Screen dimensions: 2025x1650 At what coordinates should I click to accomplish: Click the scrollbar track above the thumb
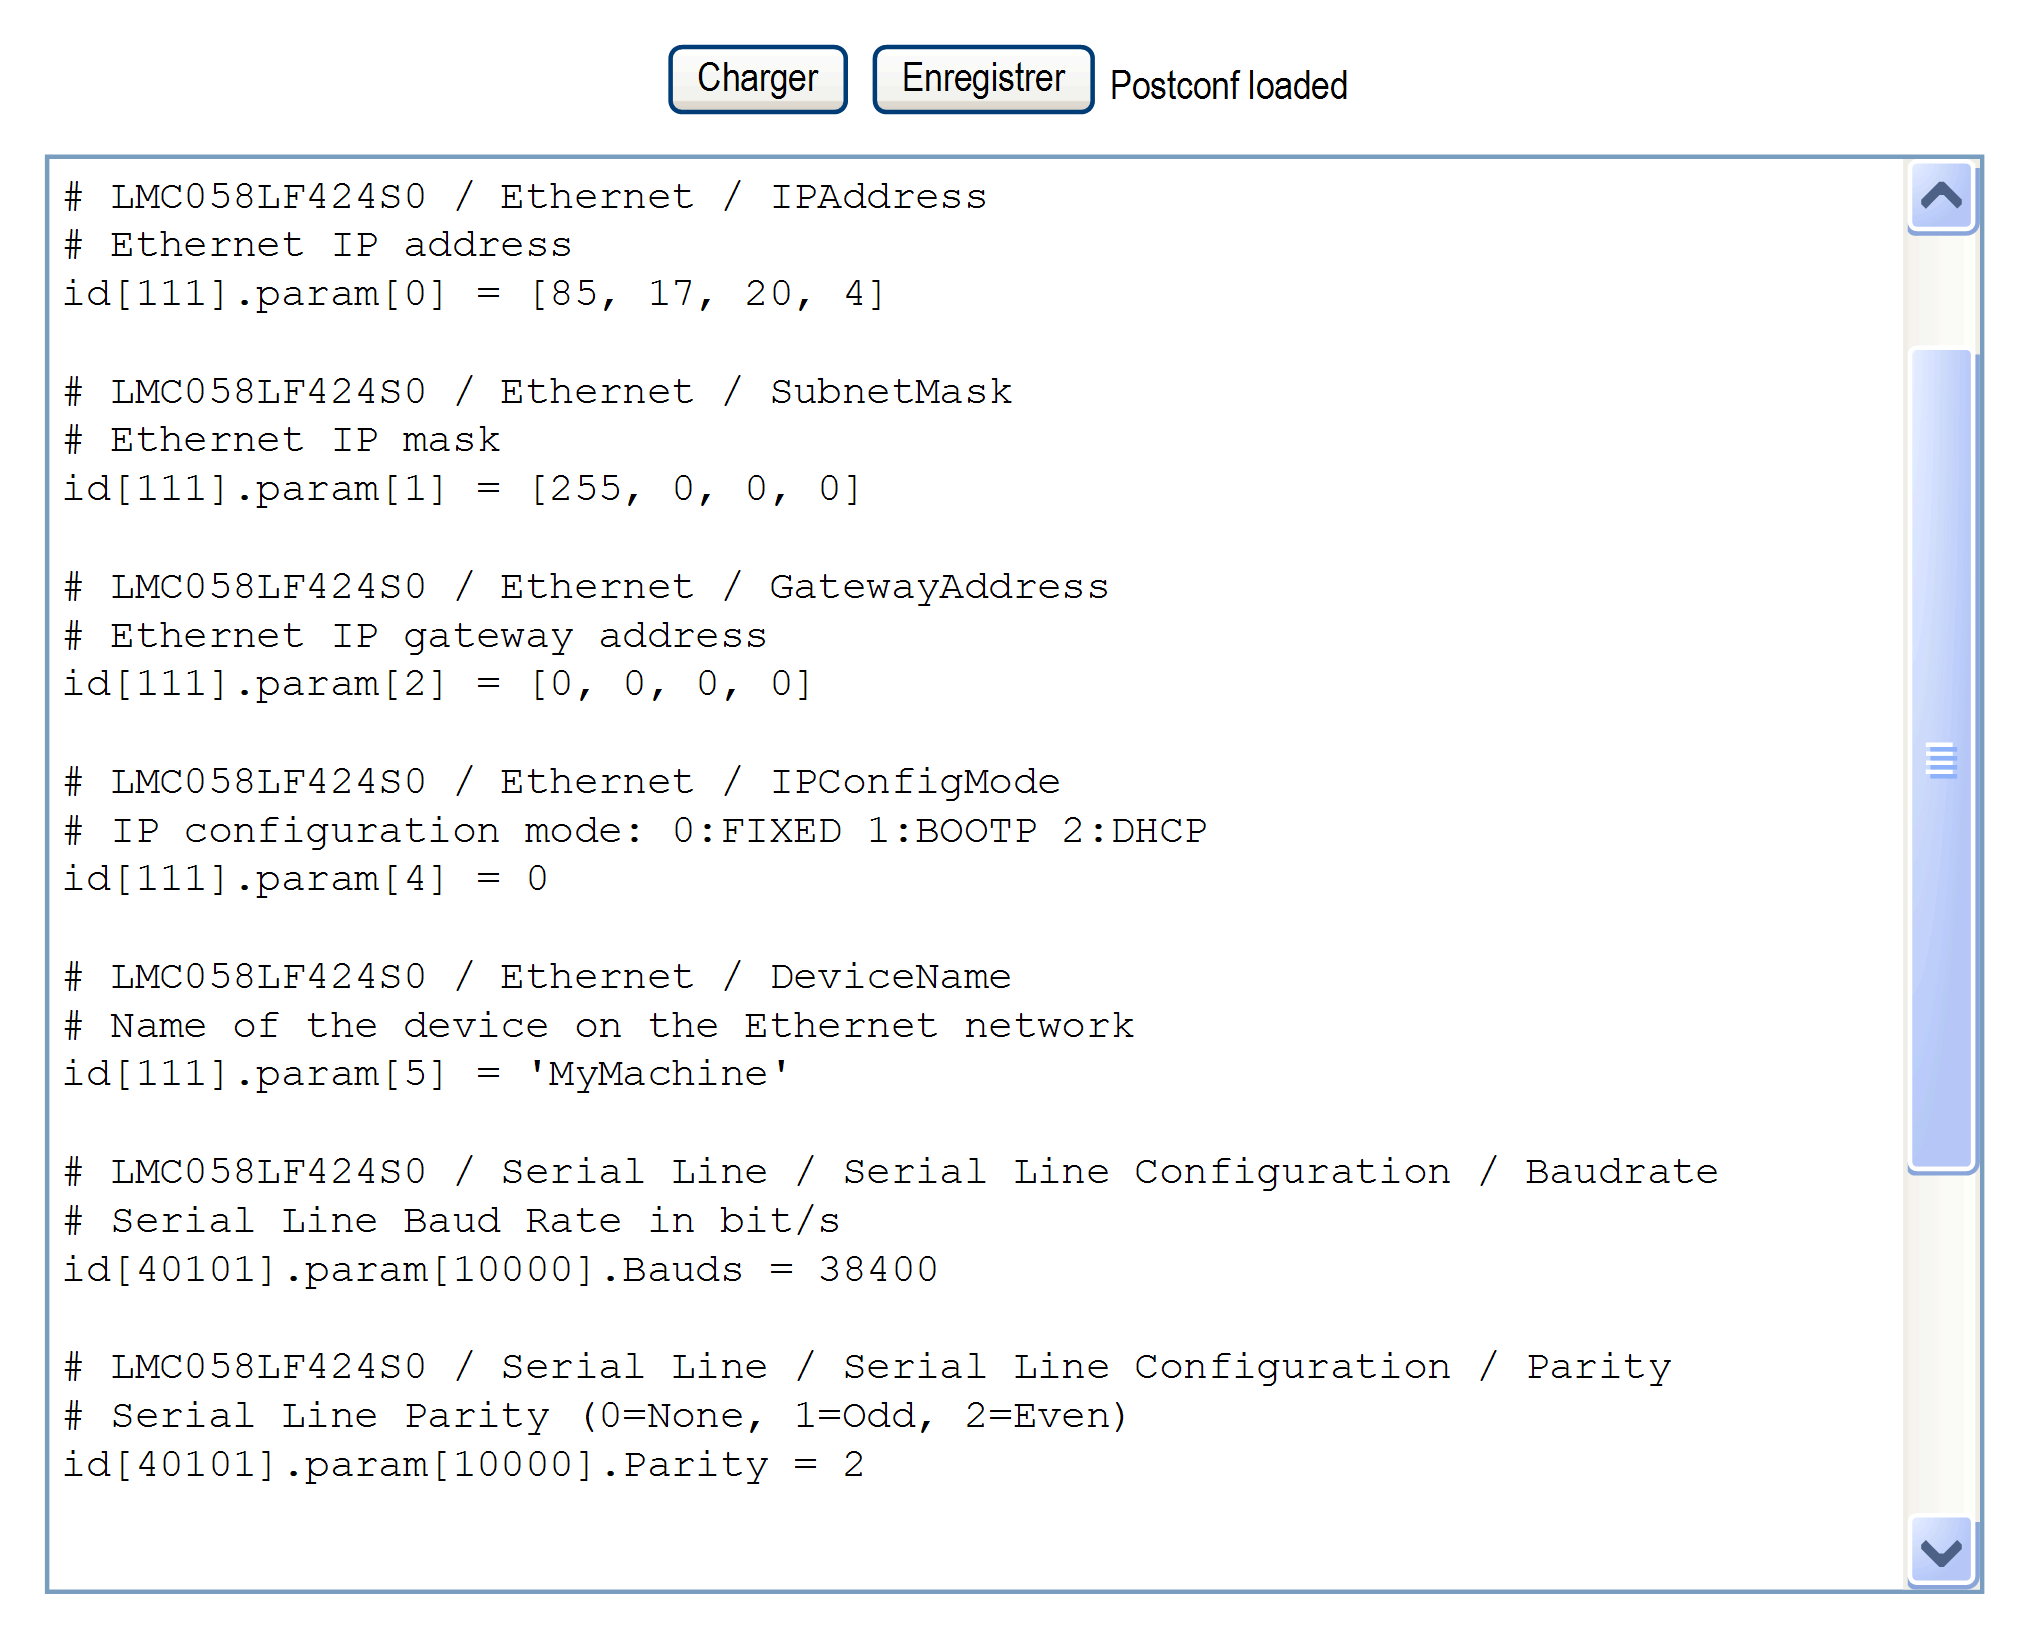(x=1941, y=290)
